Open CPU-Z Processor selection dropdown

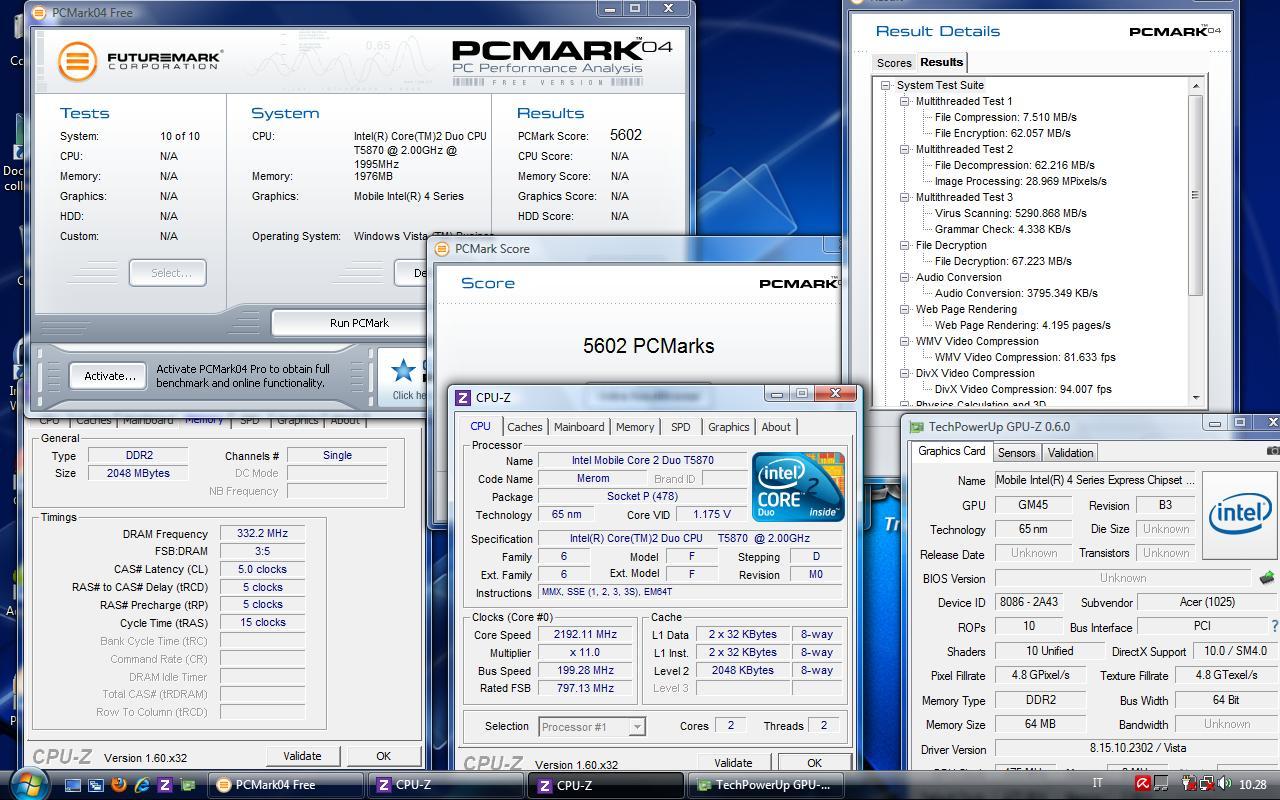[637, 727]
